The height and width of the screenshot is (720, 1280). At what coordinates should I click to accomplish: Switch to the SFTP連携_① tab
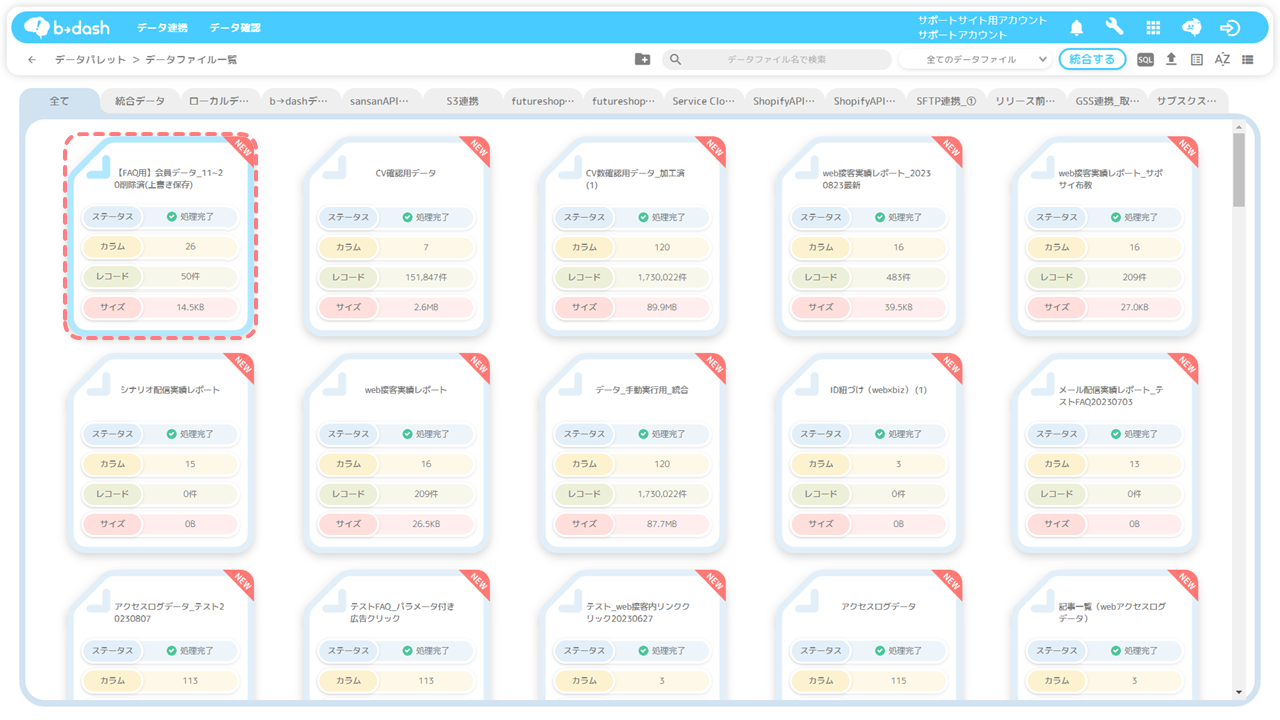945,101
